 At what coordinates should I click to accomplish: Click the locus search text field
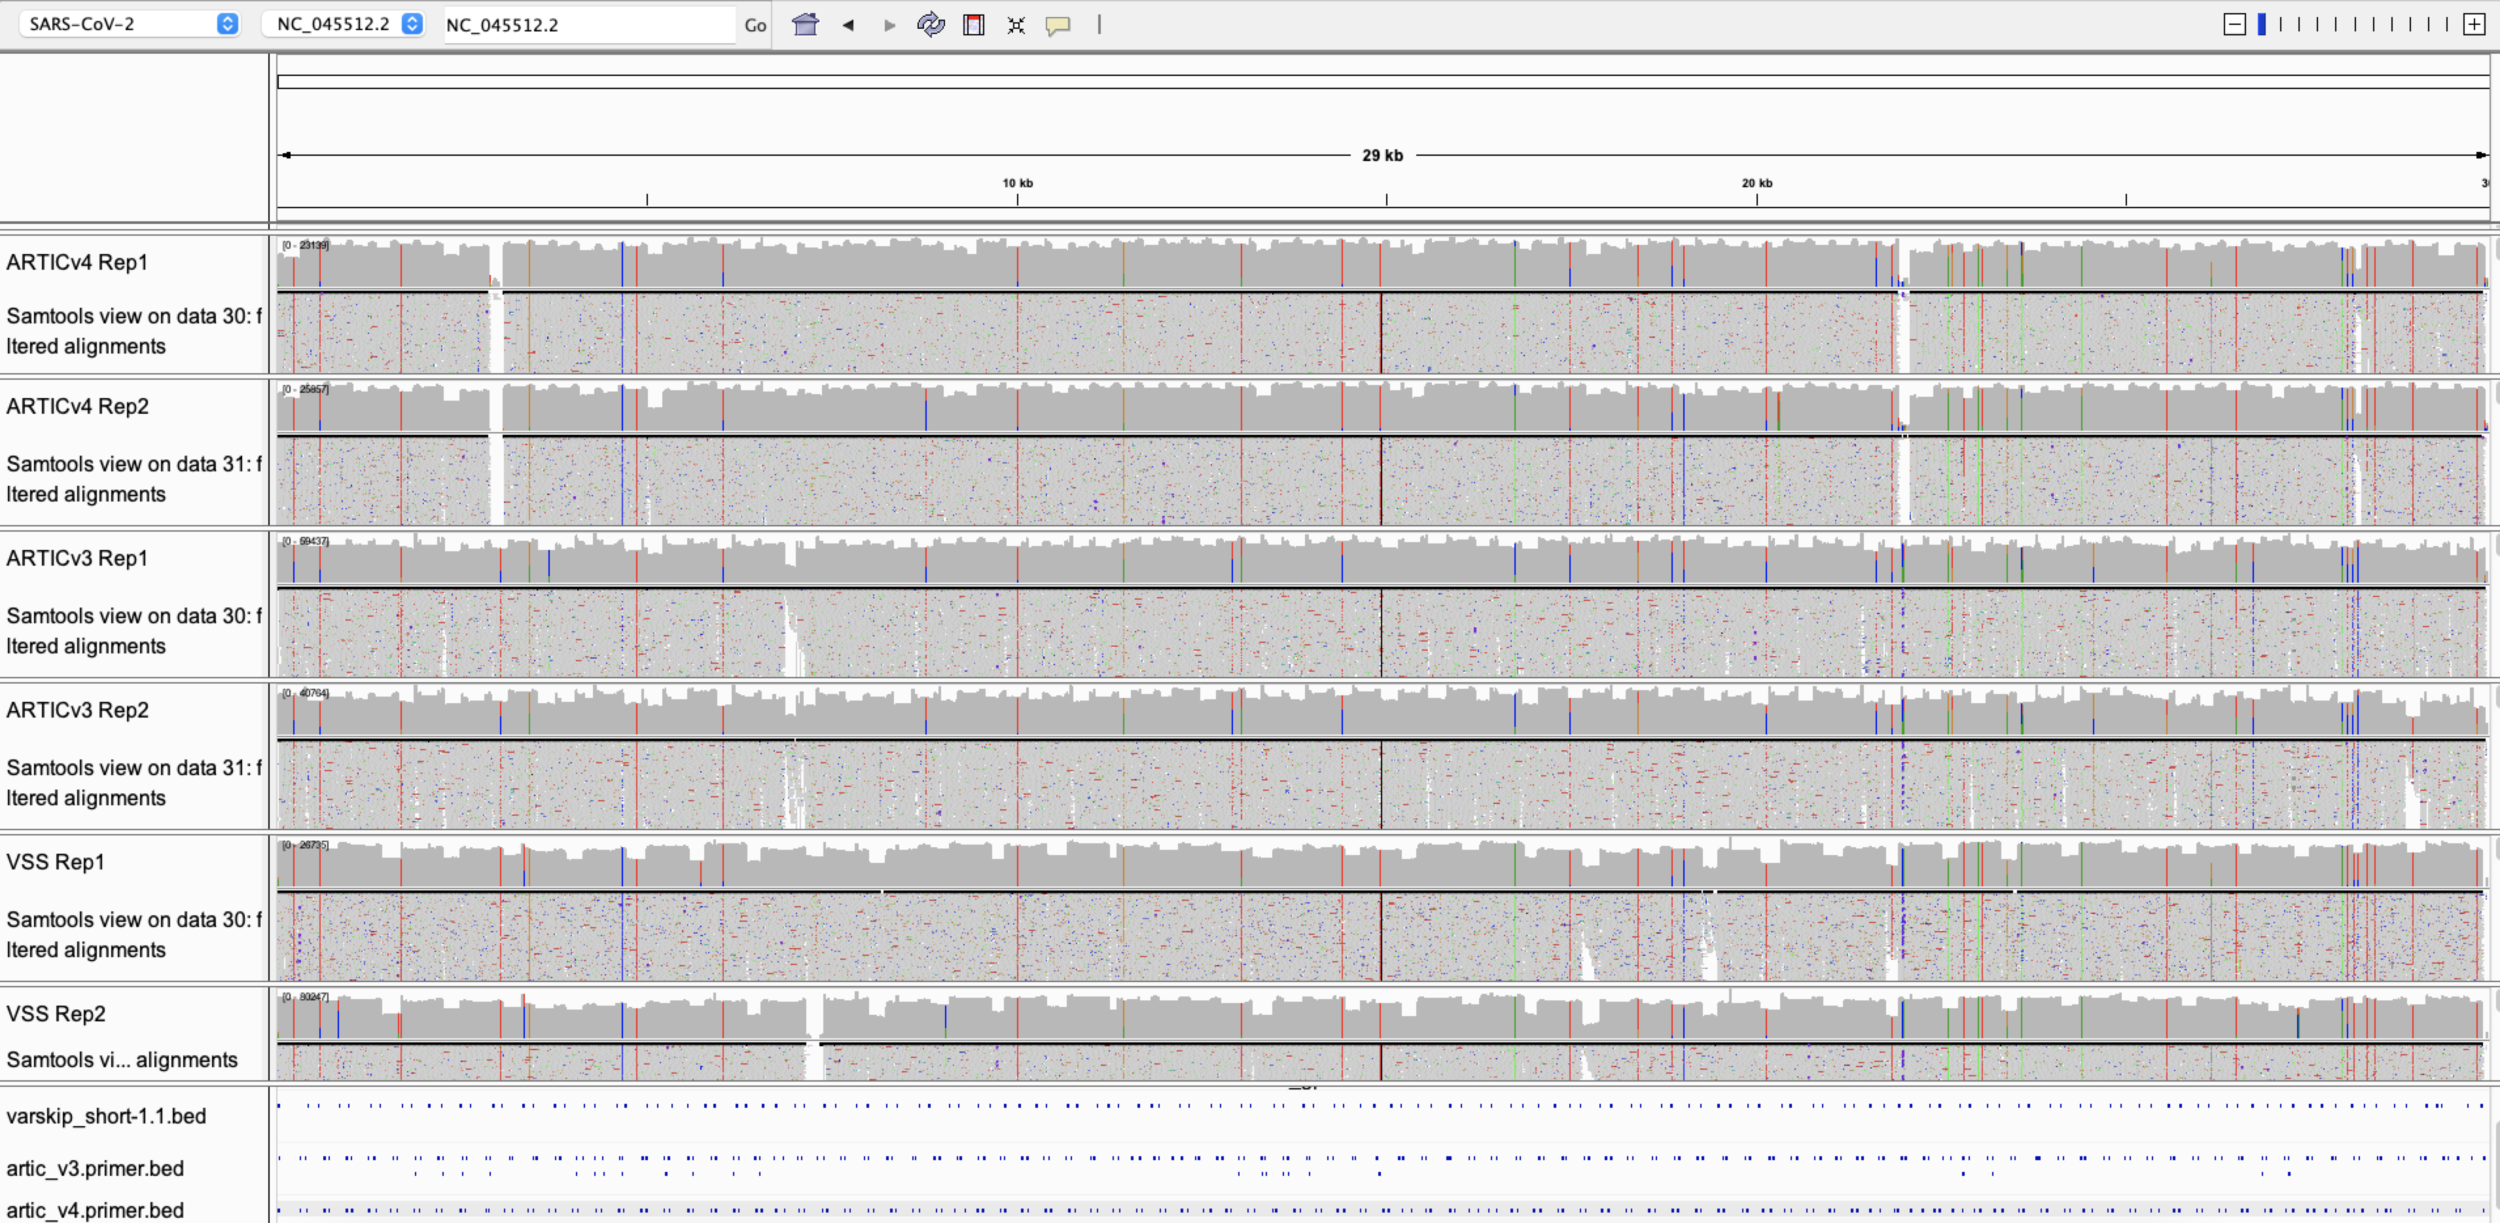(x=588, y=25)
